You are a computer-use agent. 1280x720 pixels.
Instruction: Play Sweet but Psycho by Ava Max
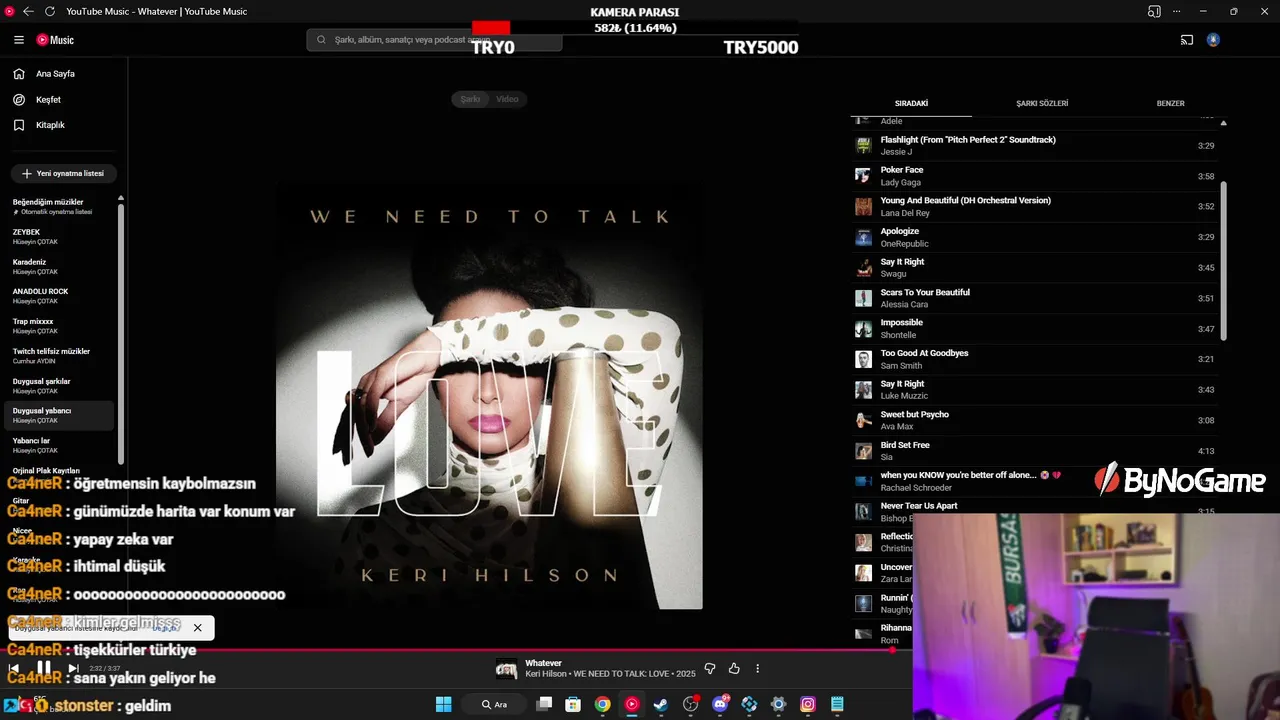[x=1036, y=420]
